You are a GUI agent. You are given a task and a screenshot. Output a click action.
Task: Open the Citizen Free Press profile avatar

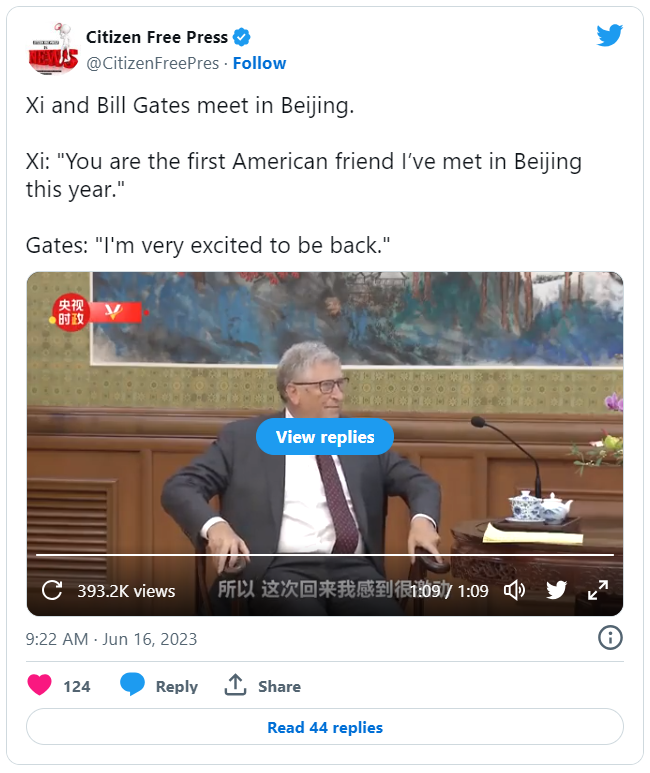[x=53, y=49]
